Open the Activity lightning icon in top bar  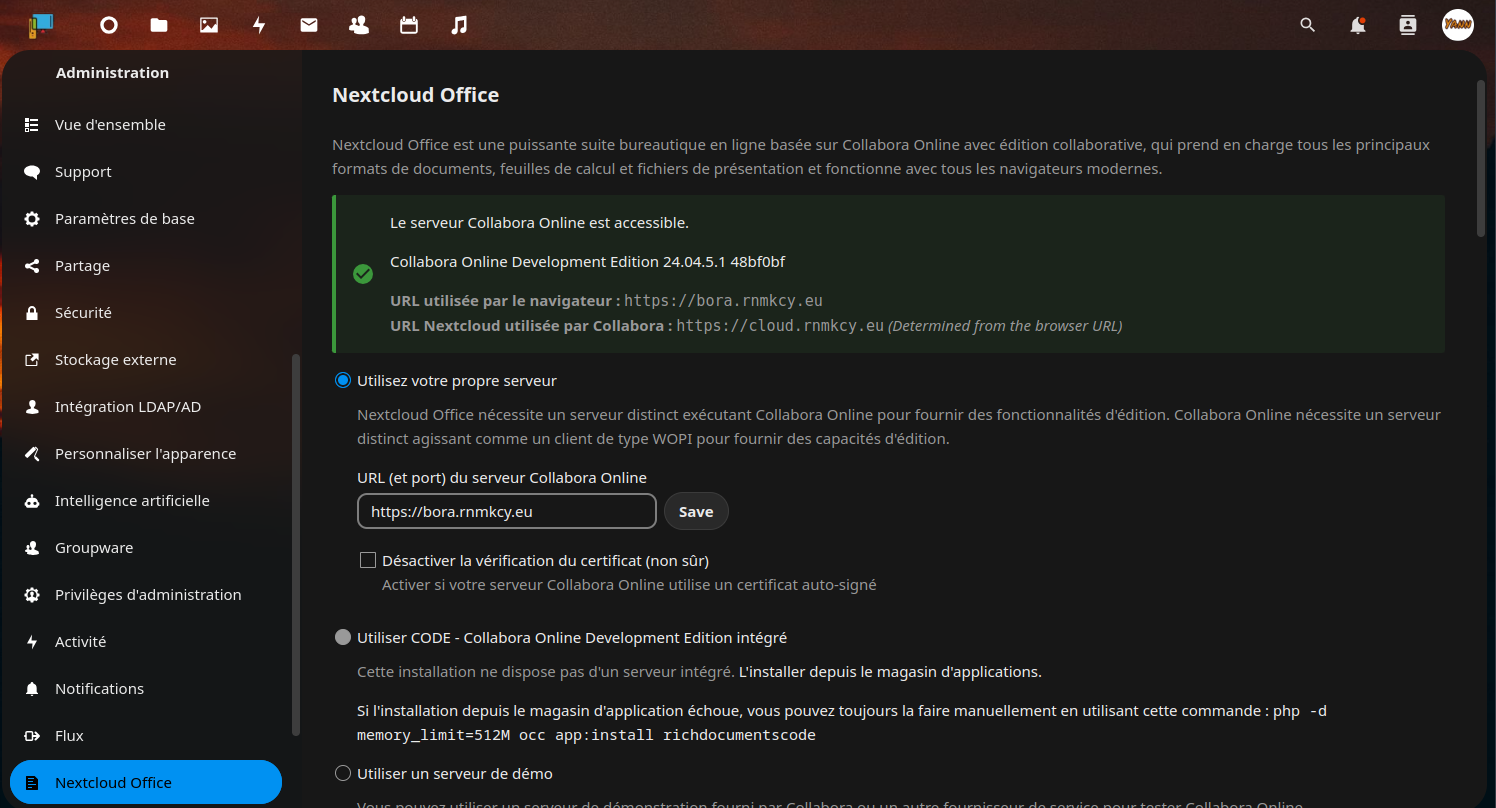click(x=259, y=26)
